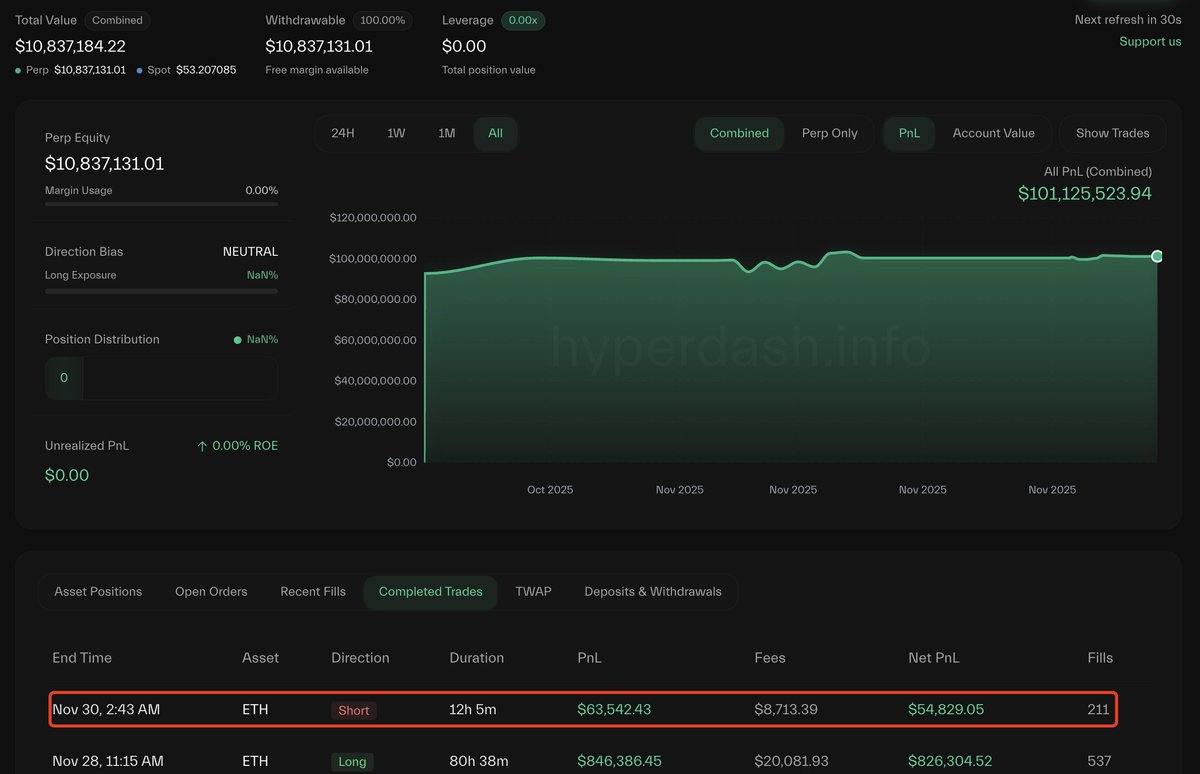
Task: Click the Show Trades button
Action: point(1112,133)
